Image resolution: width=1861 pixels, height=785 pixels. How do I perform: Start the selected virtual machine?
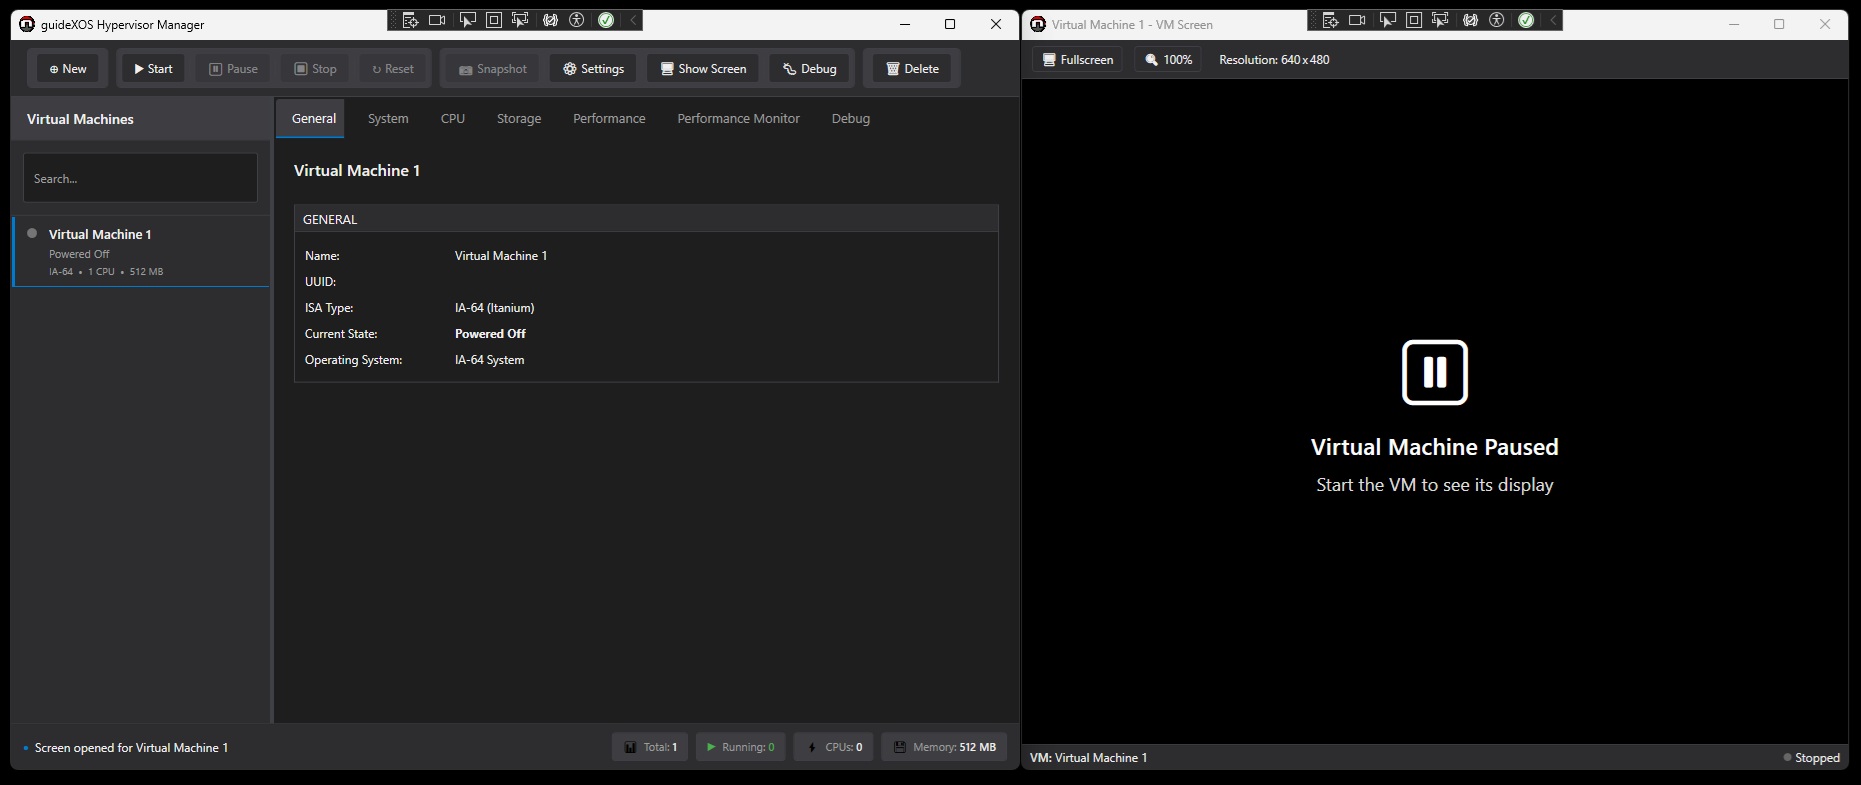click(153, 69)
